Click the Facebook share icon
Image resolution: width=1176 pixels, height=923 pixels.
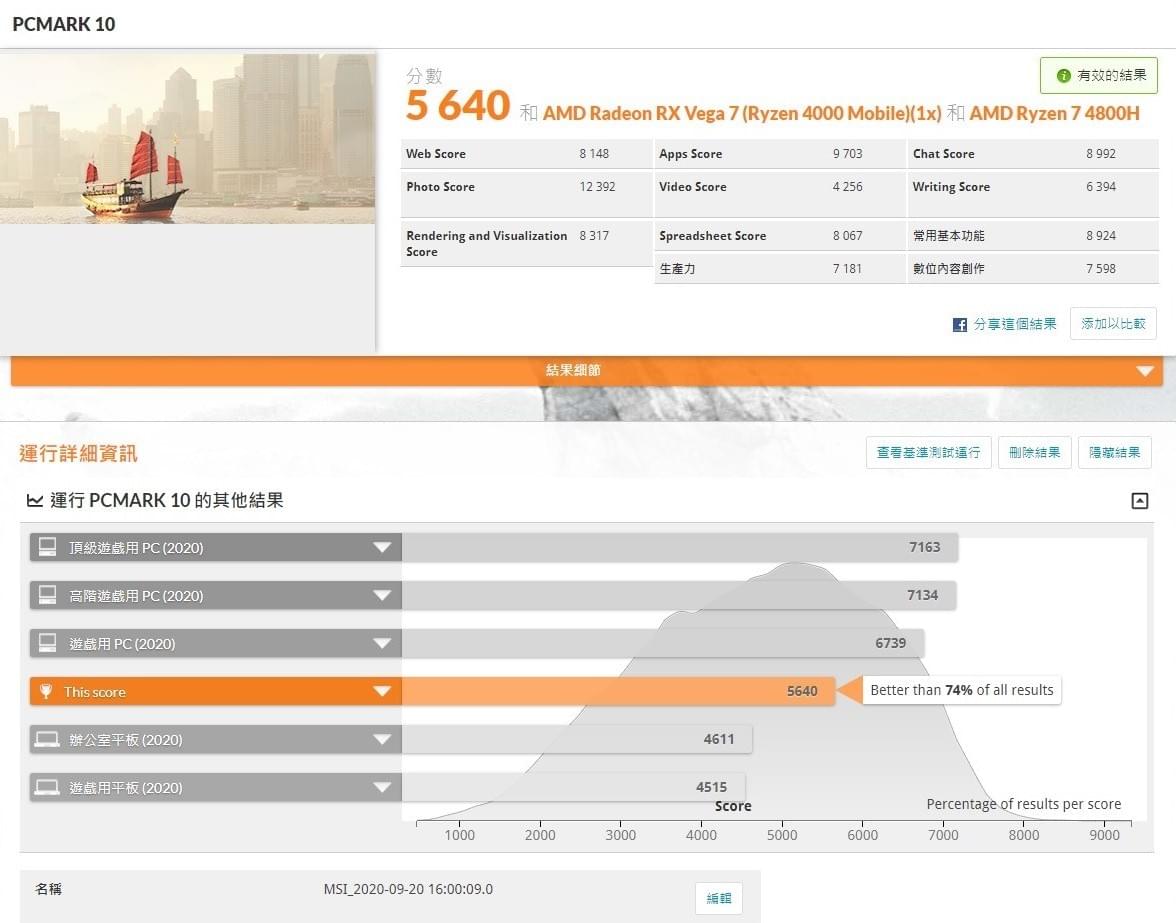[x=959, y=325]
